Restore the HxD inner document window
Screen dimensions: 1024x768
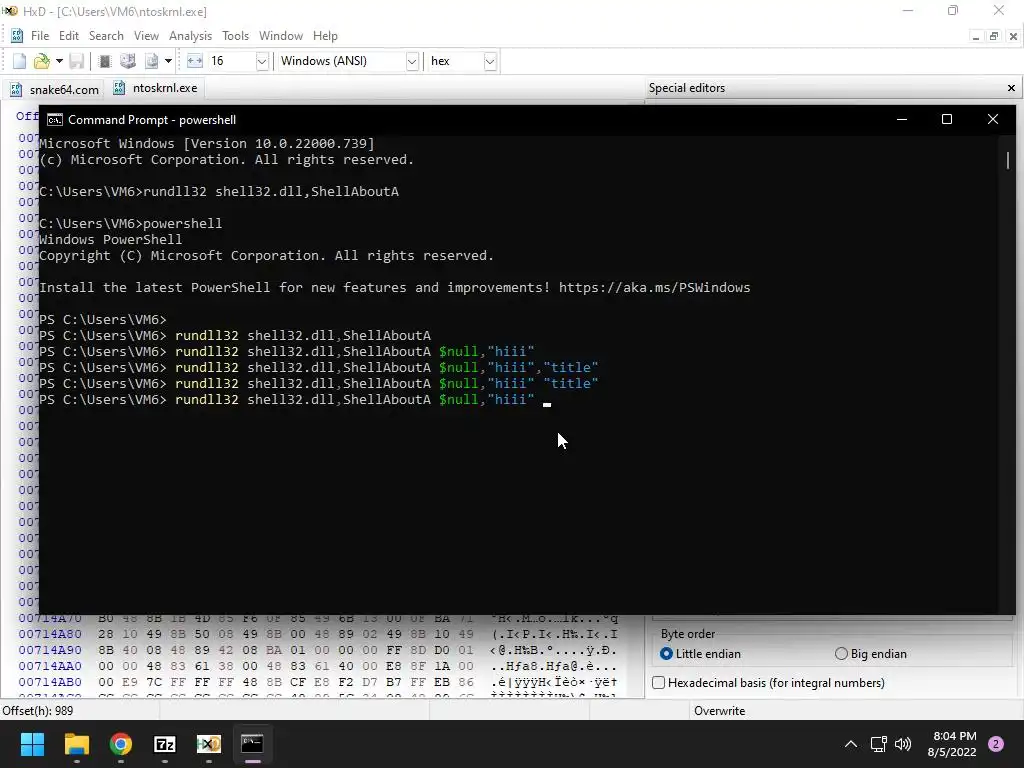pyautogui.click(x=994, y=37)
